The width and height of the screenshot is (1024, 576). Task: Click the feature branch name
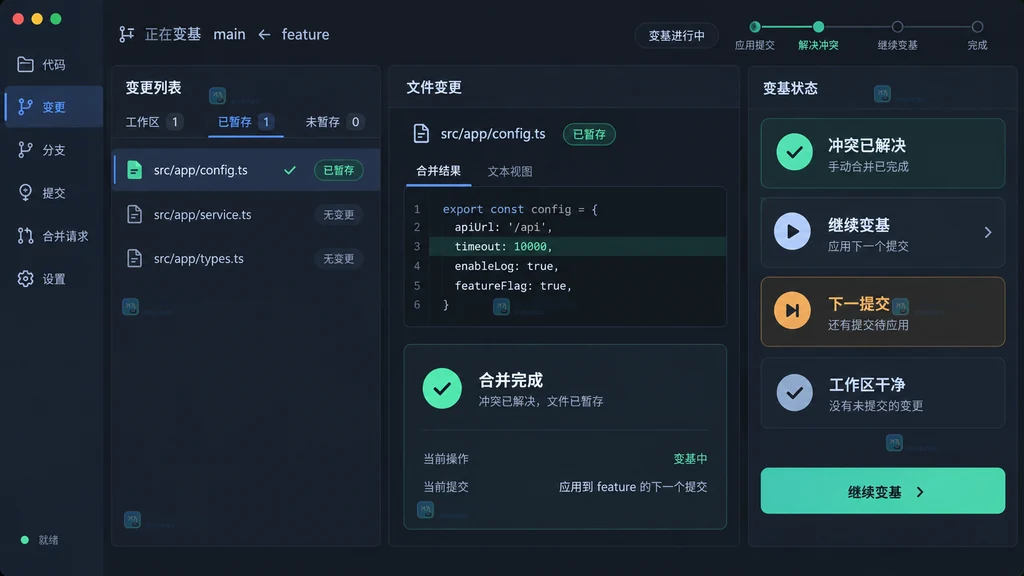305,35
